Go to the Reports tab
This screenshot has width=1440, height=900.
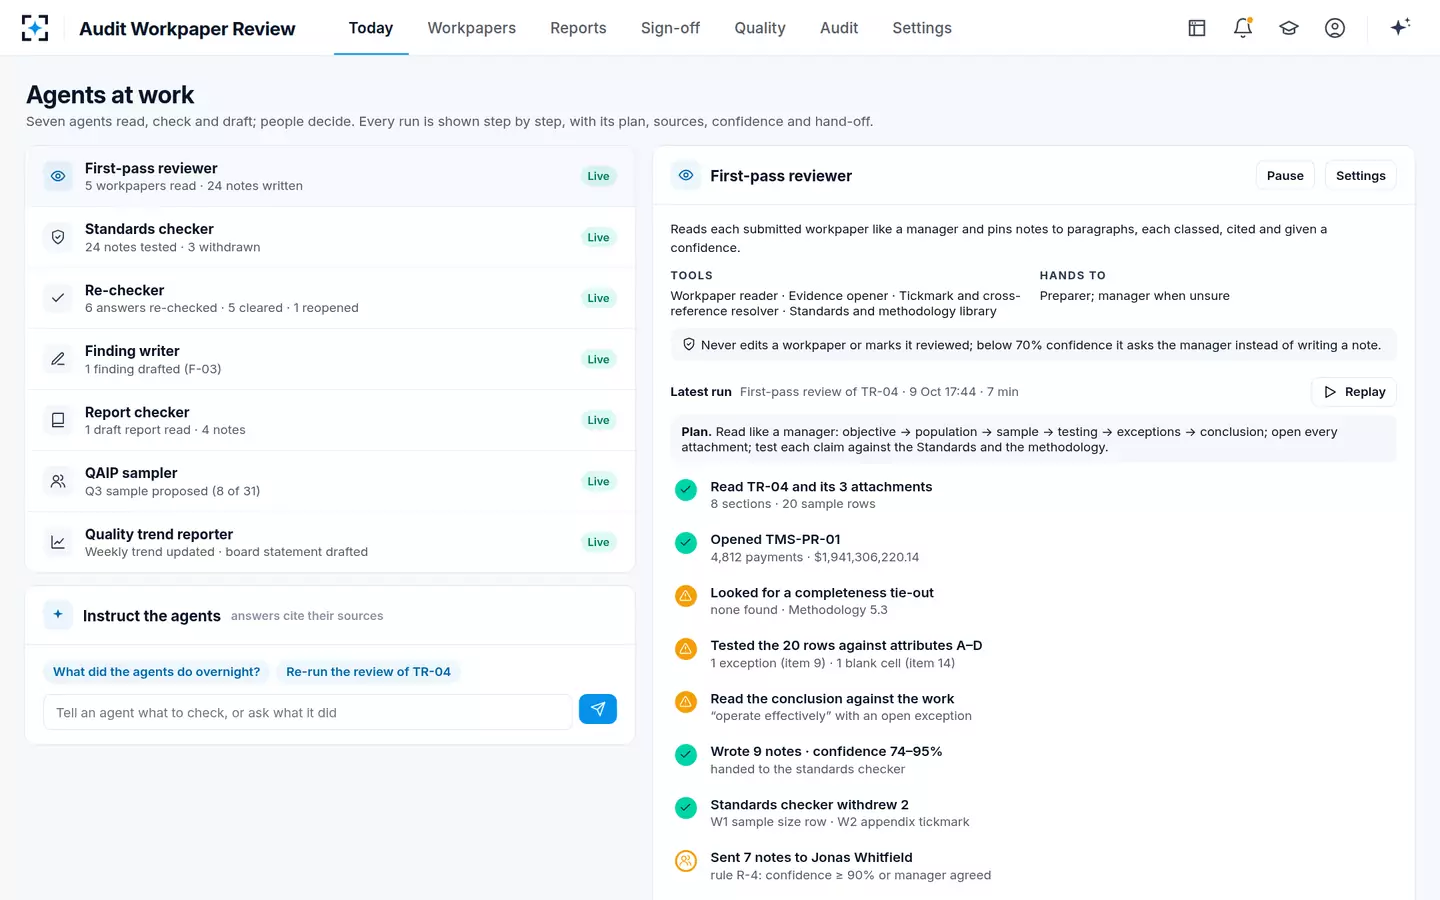pos(578,28)
